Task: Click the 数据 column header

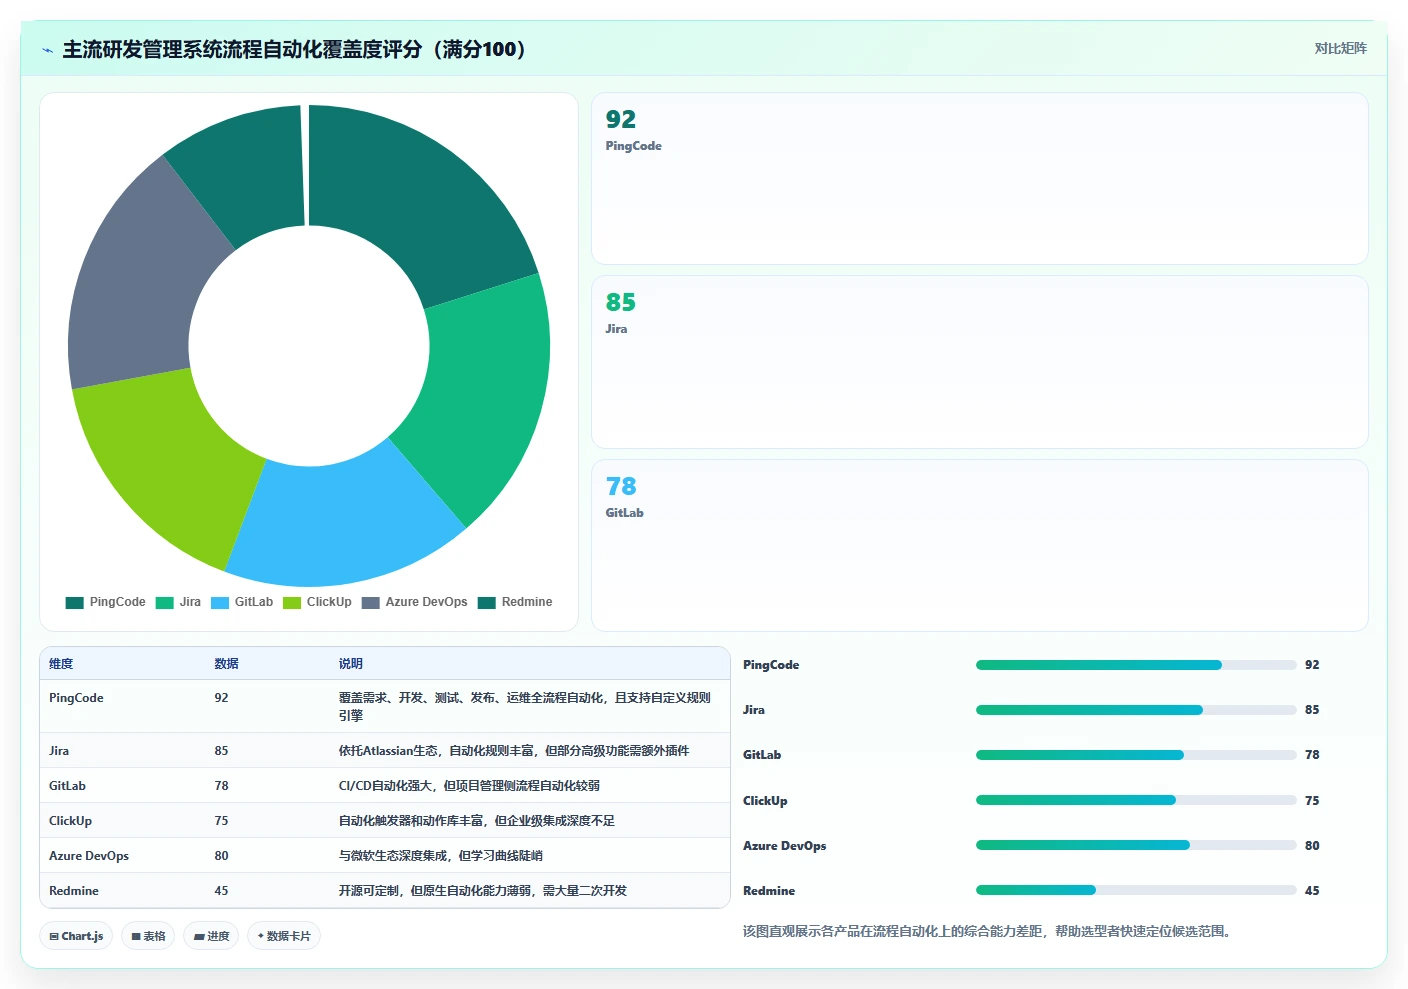Action: pos(226,664)
